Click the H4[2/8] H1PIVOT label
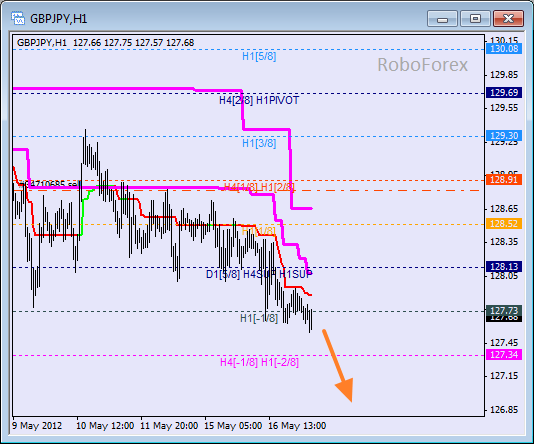The width and height of the screenshot is (534, 444). [259, 100]
